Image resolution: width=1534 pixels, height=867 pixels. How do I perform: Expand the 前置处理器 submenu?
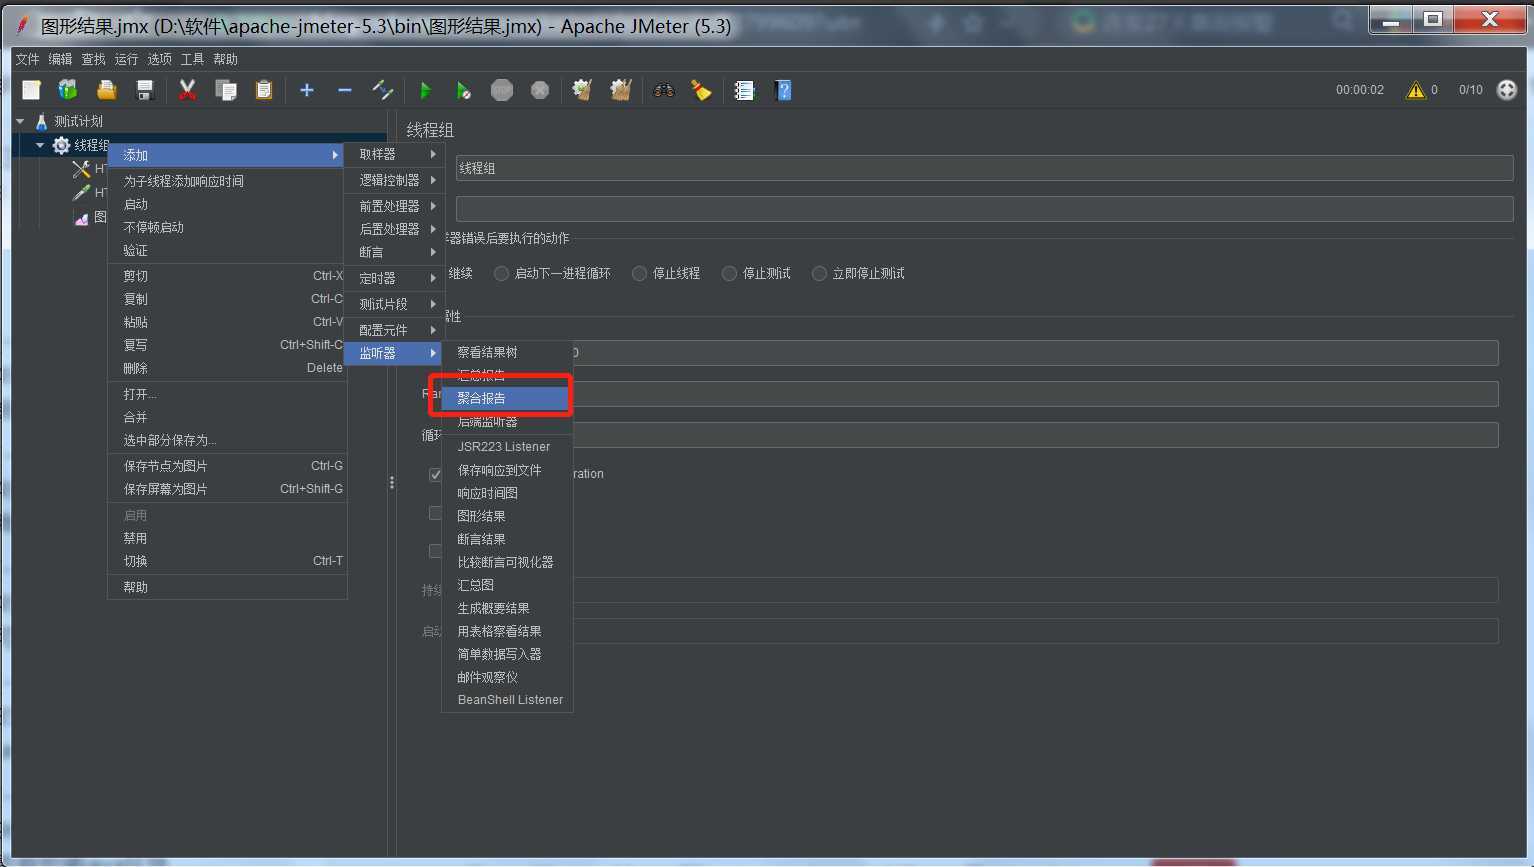point(394,206)
